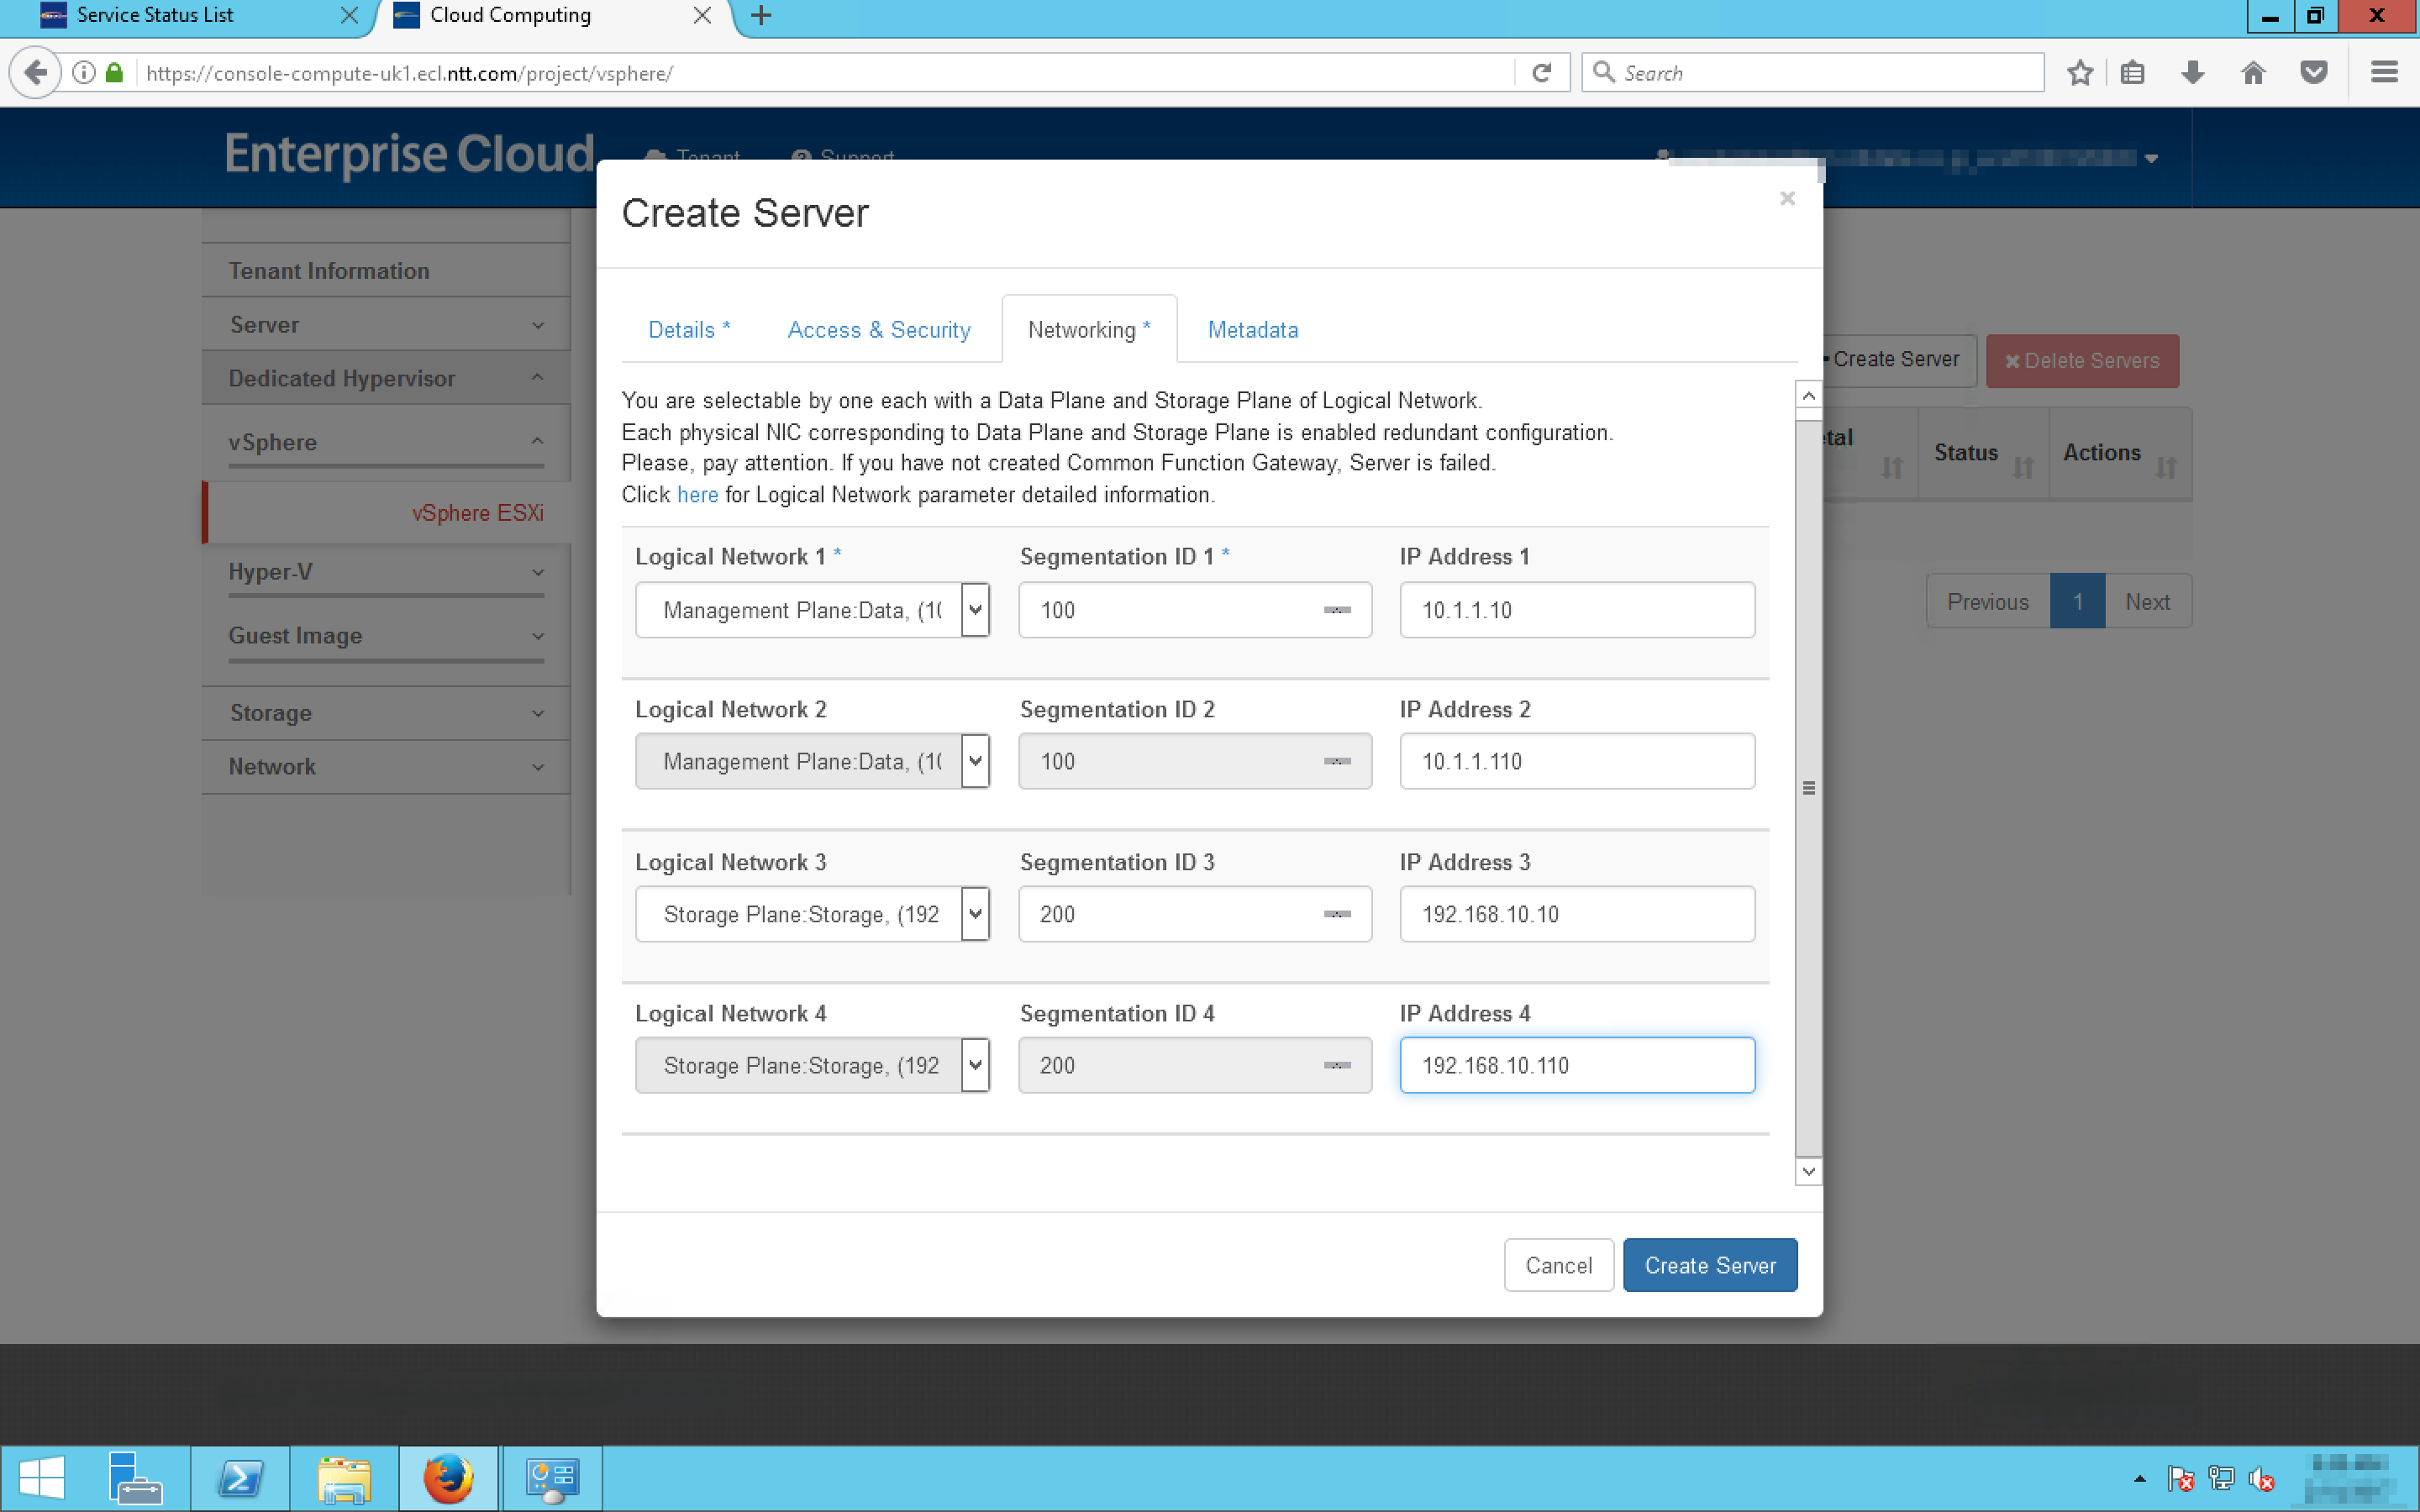Switch to the Access & Security tab
The image size is (2420, 1512).
click(878, 330)
